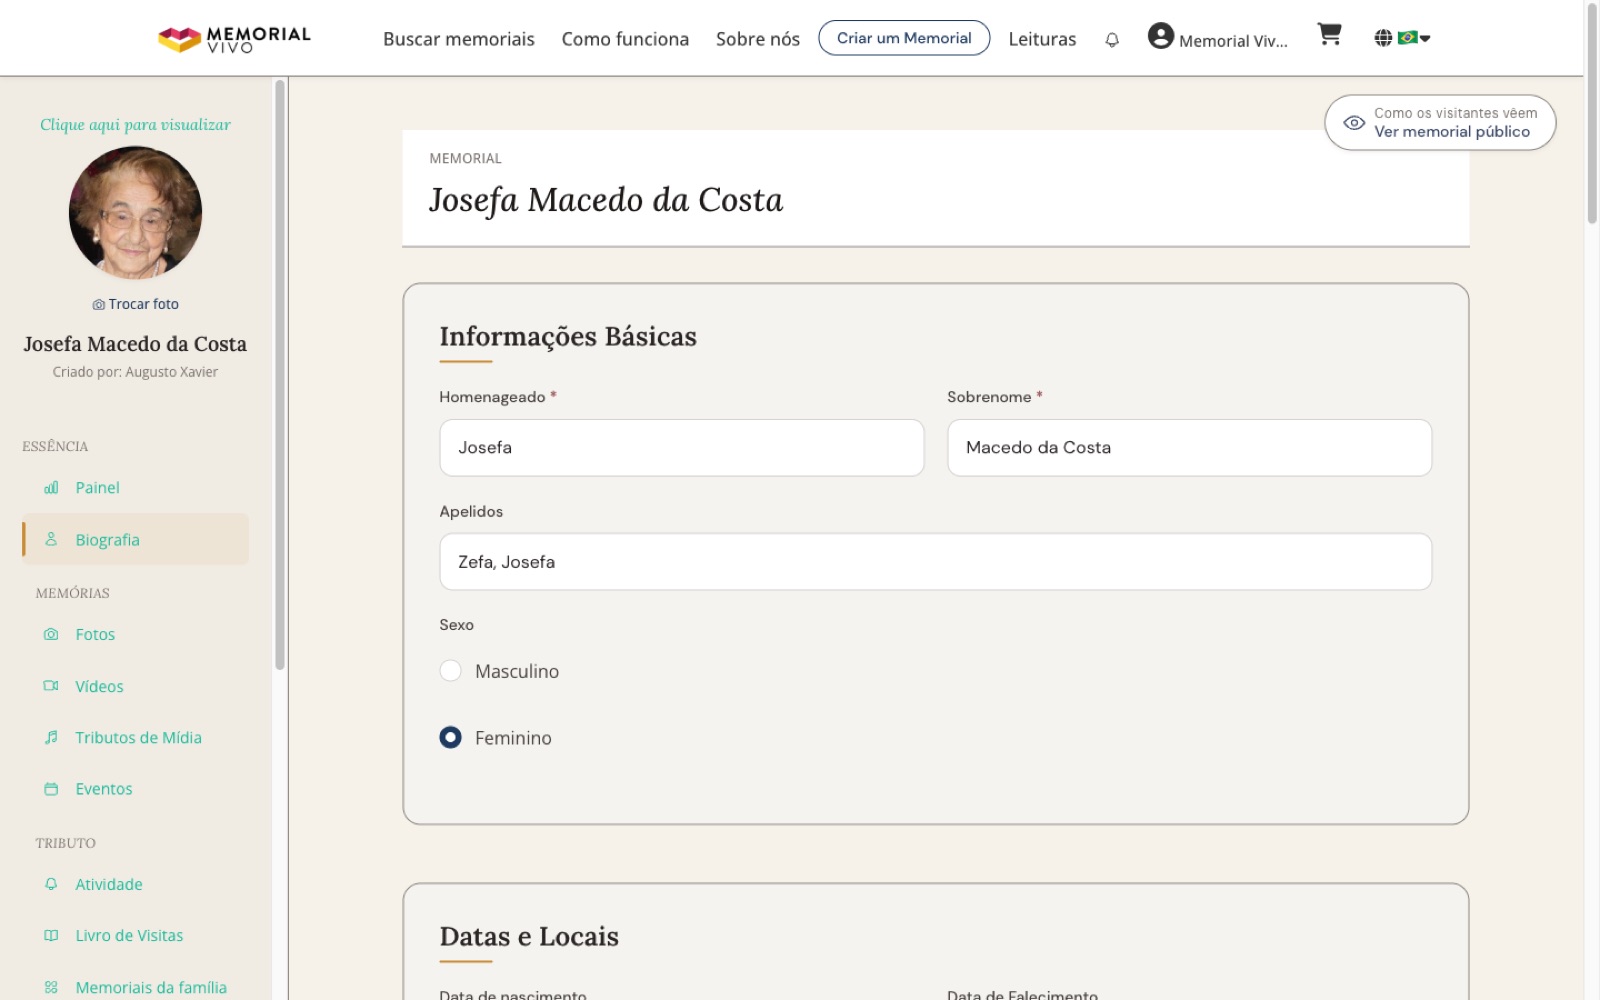Select the Feminino radio button

451,737
